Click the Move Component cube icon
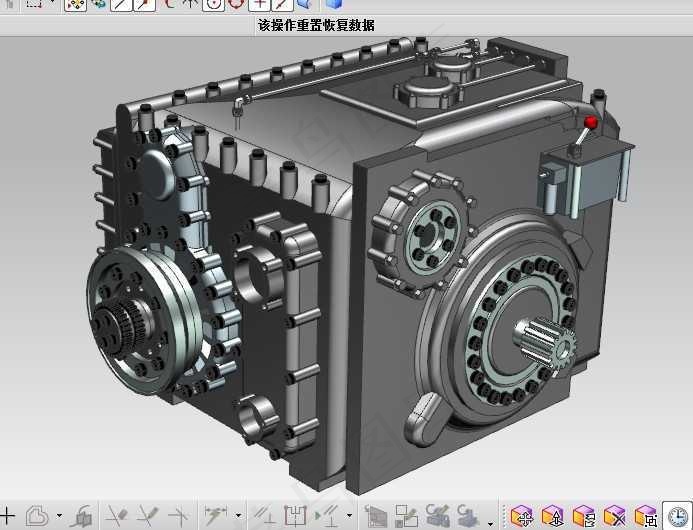Viewport: 693px width, 530px height. coord(522,515)
